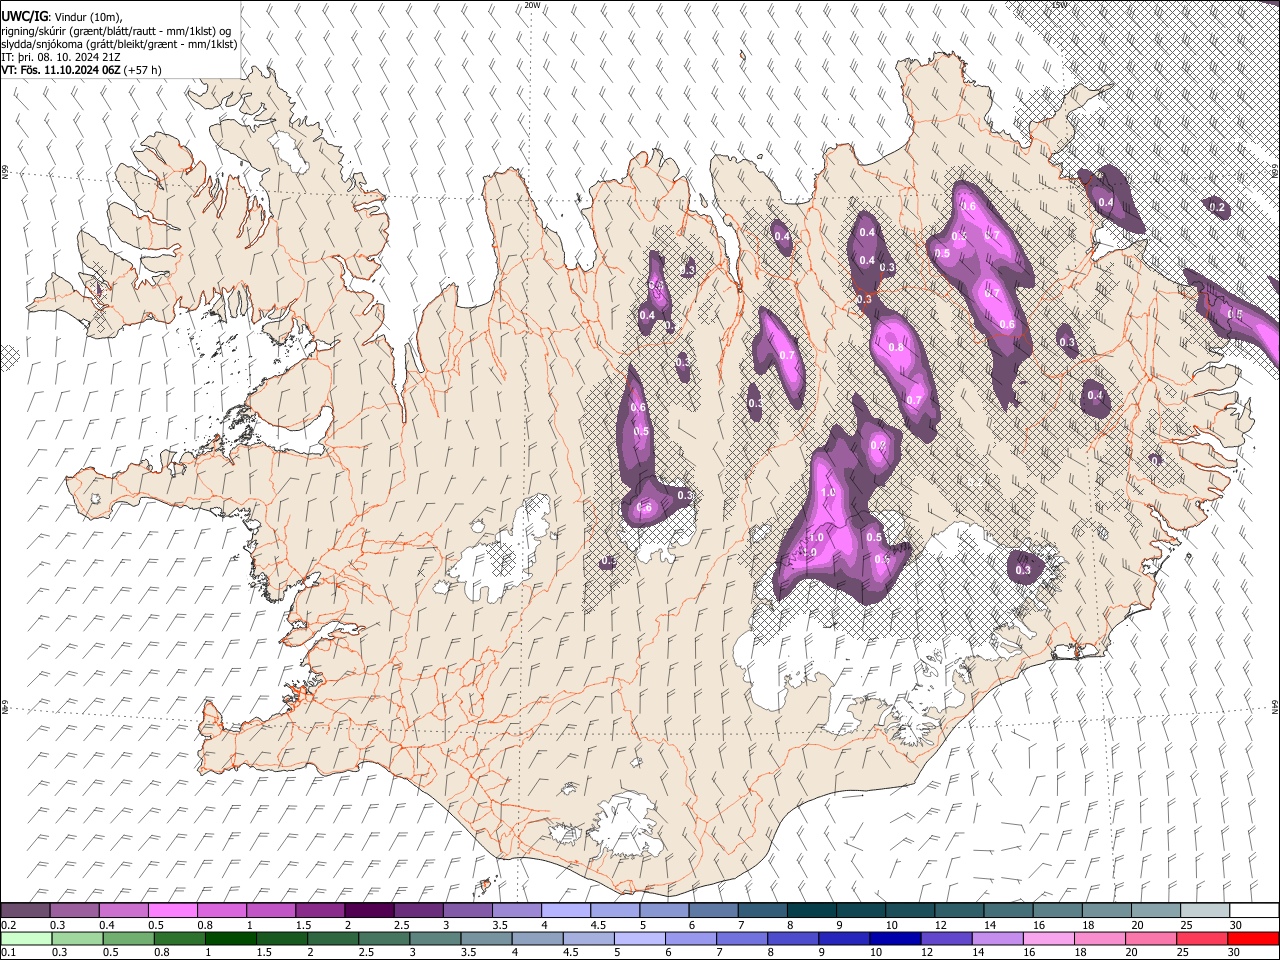Image resolution: width=1280 pixels, height=960 pixels.
Task: Select the 20W longitude label at top
Action: 532,5
